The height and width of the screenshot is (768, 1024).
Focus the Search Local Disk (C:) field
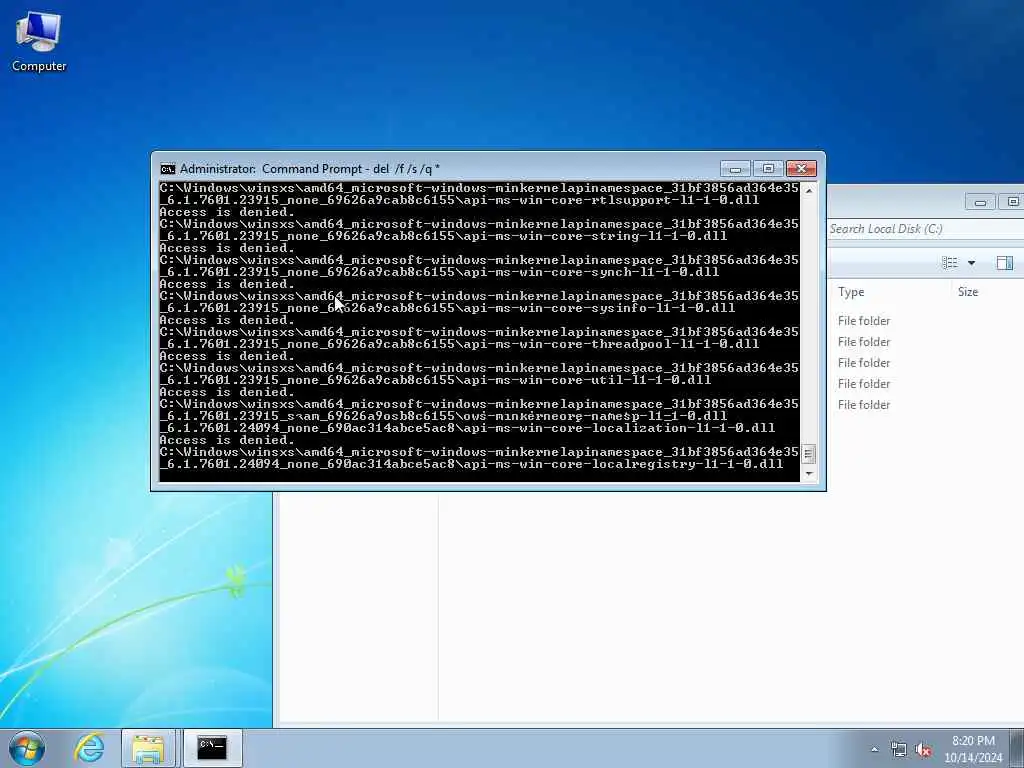925,229
